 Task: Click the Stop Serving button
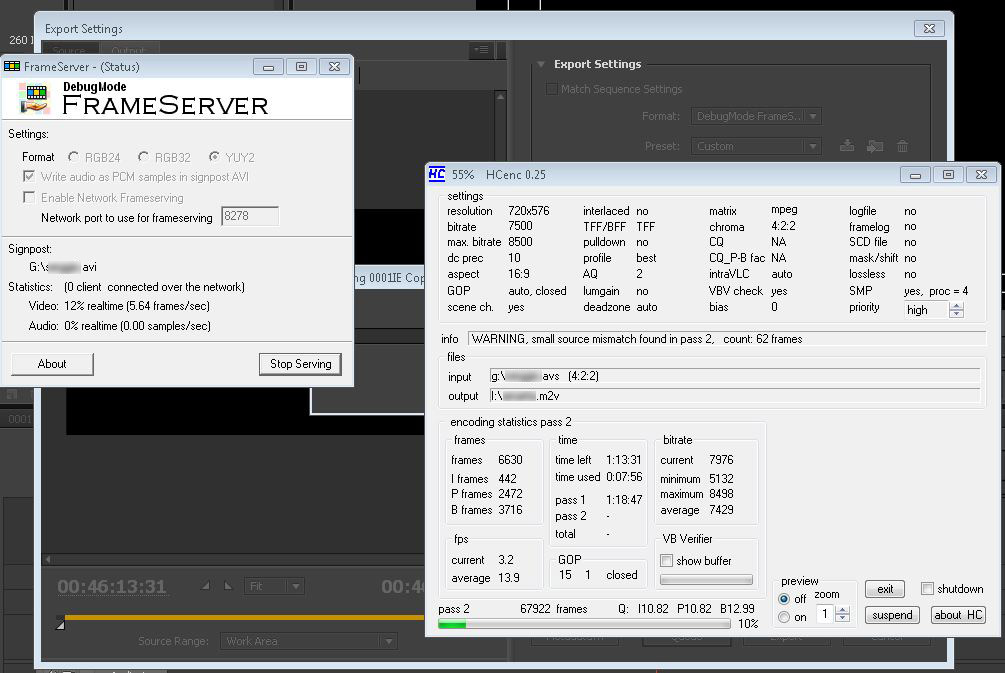point(300,364)
